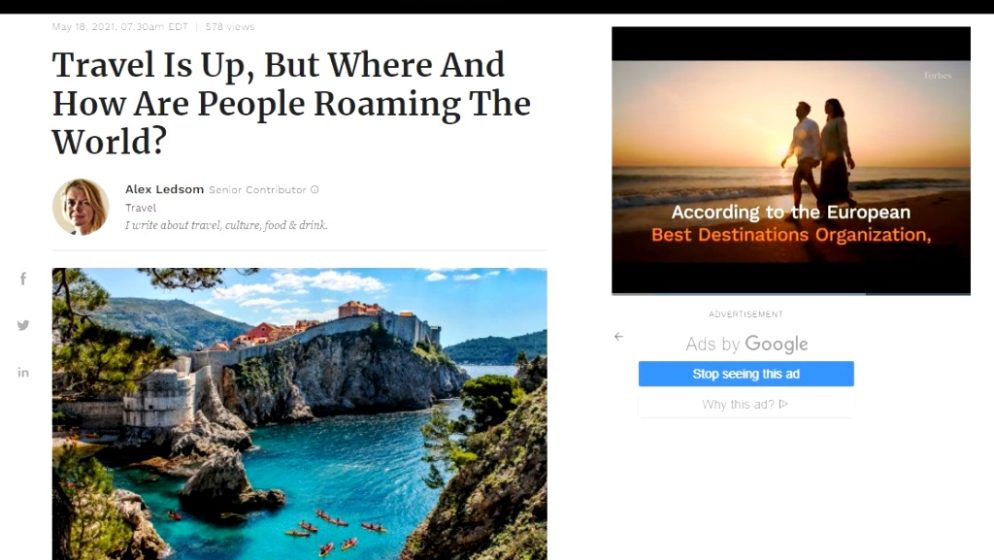Click the Senior Contributor label

(x=257, y=190)
